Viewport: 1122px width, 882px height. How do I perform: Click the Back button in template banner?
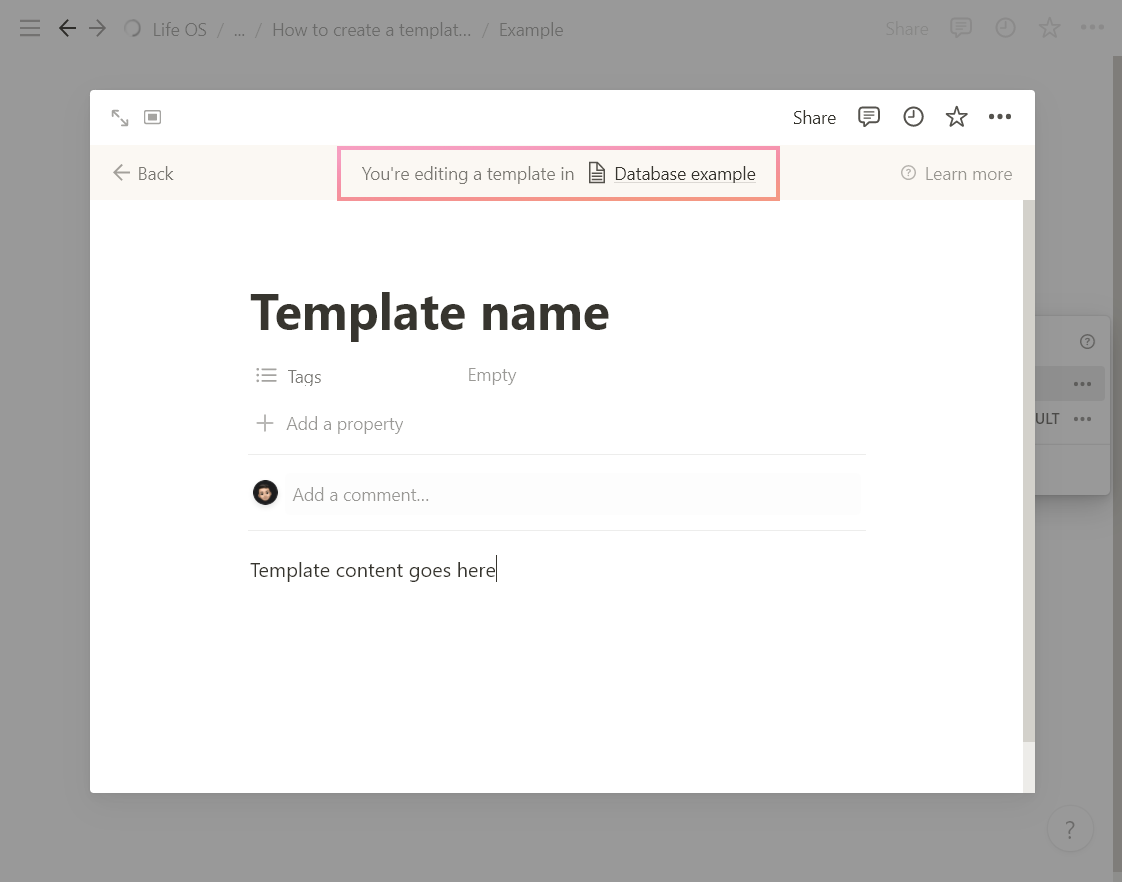point(143,174)
